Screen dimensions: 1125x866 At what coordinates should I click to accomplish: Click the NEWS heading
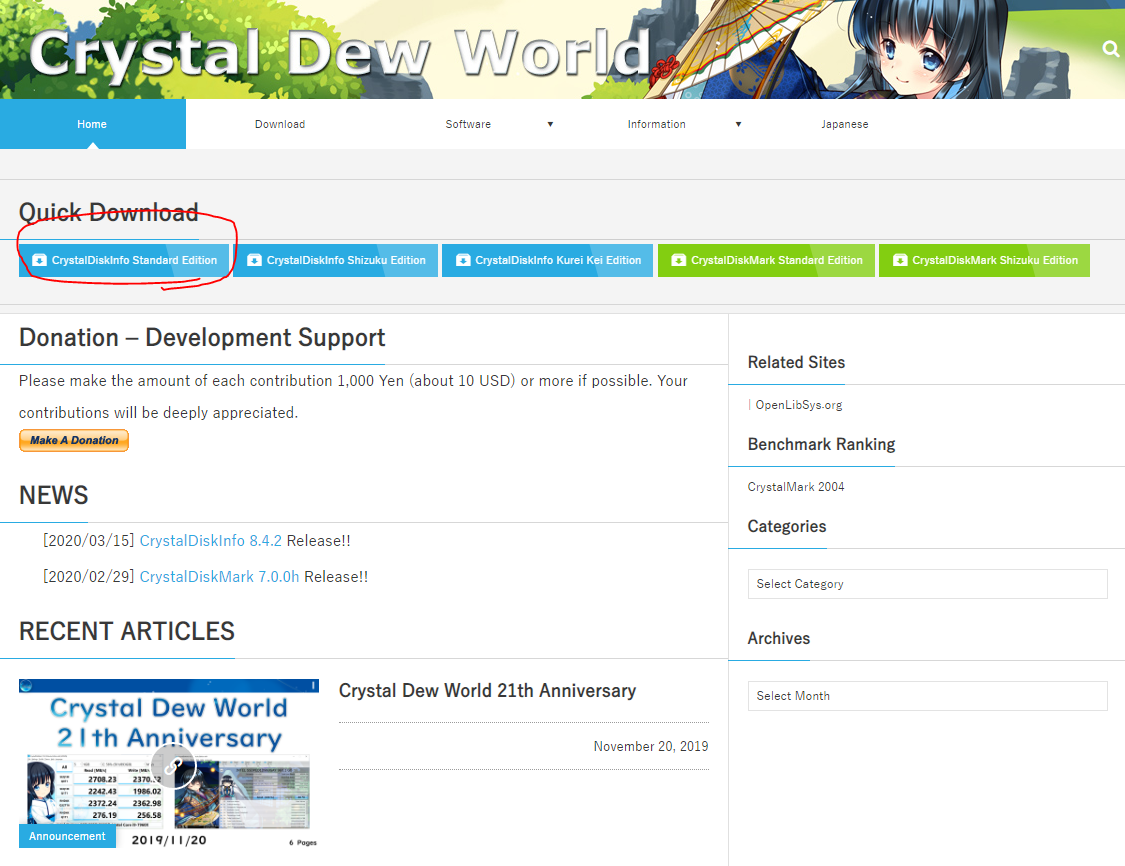54,495
